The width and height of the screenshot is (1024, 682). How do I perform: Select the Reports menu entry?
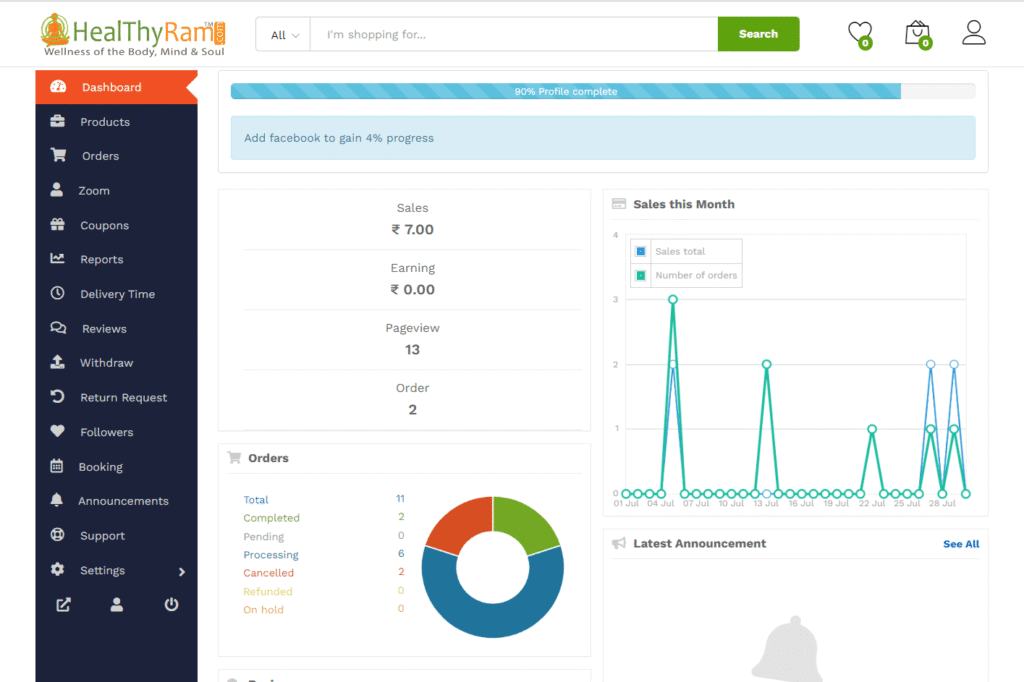116,259
